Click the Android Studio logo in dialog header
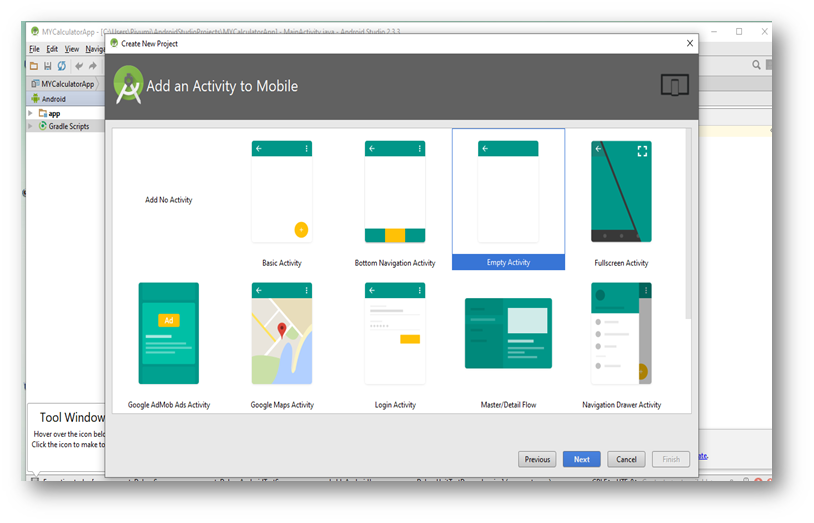The width and height of the screenshot is (814, 523). click(128, 85)
